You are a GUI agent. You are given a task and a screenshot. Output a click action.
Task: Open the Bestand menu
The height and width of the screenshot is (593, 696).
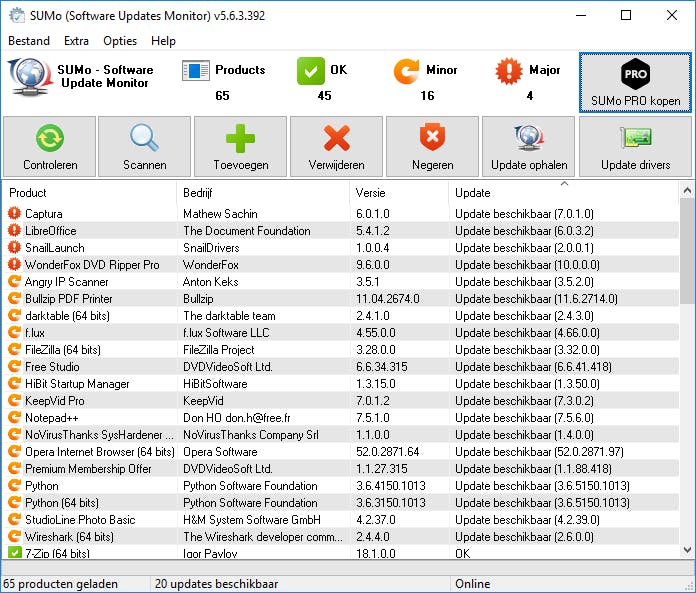coord(29,41)
